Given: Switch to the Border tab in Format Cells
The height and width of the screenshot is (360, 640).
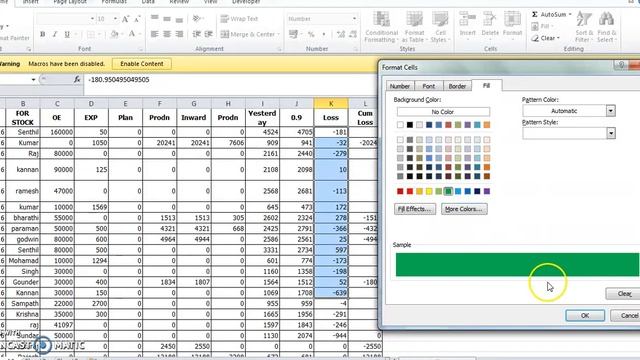Looking at the screenshot, I should [457, 86].
